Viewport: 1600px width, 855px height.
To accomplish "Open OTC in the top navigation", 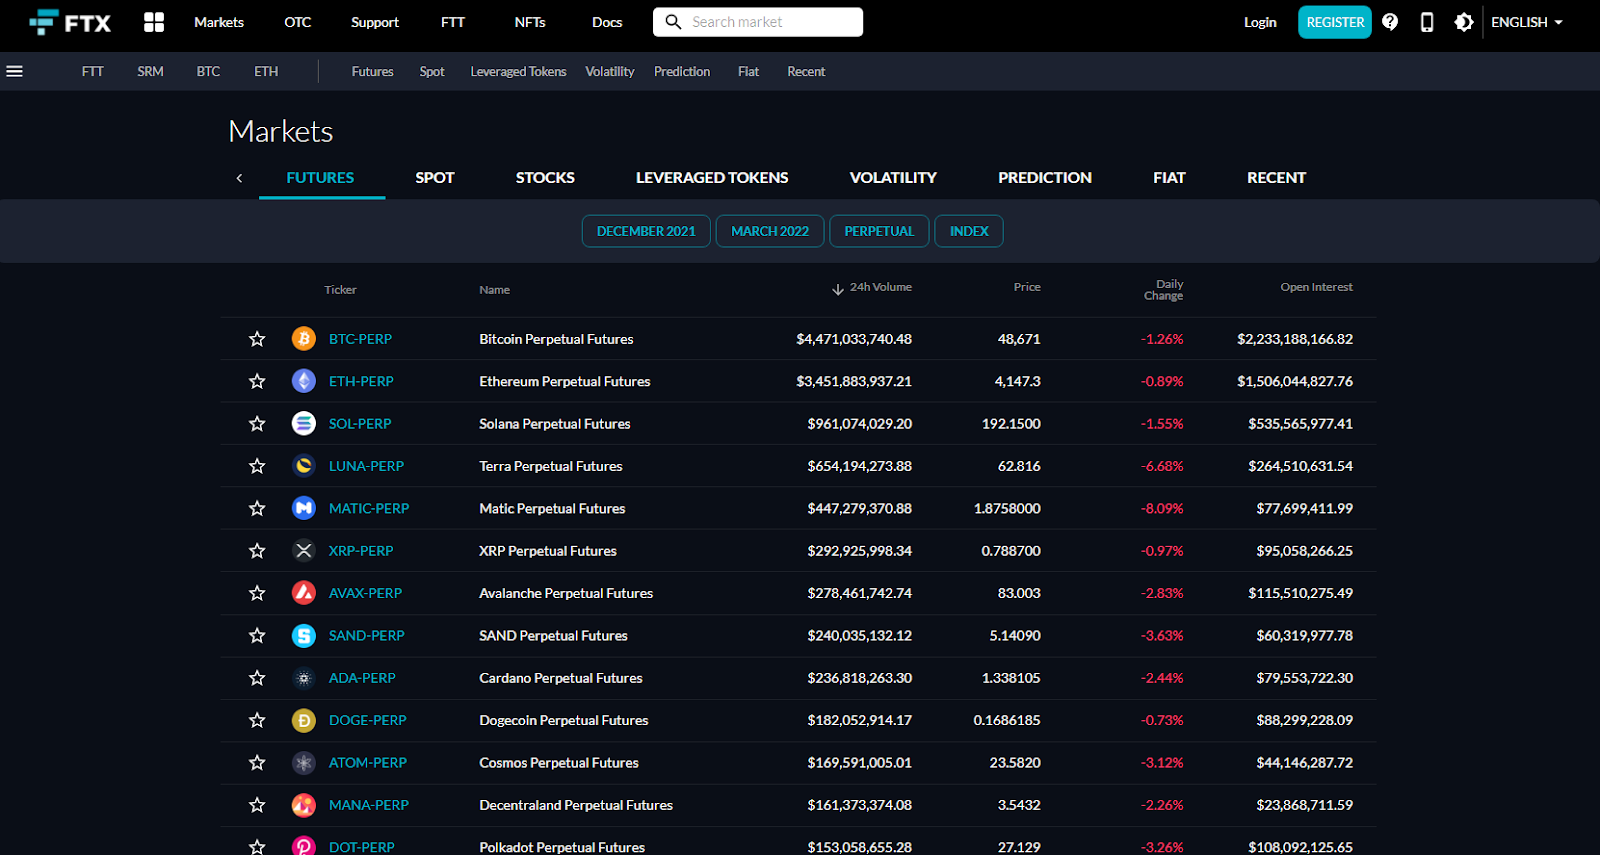I will coord(298,22).
